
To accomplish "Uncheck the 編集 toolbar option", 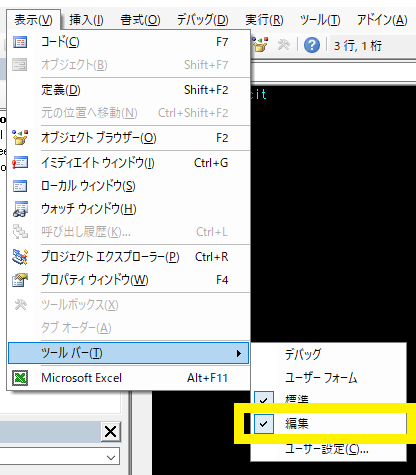I will click(x=329, y=424).
